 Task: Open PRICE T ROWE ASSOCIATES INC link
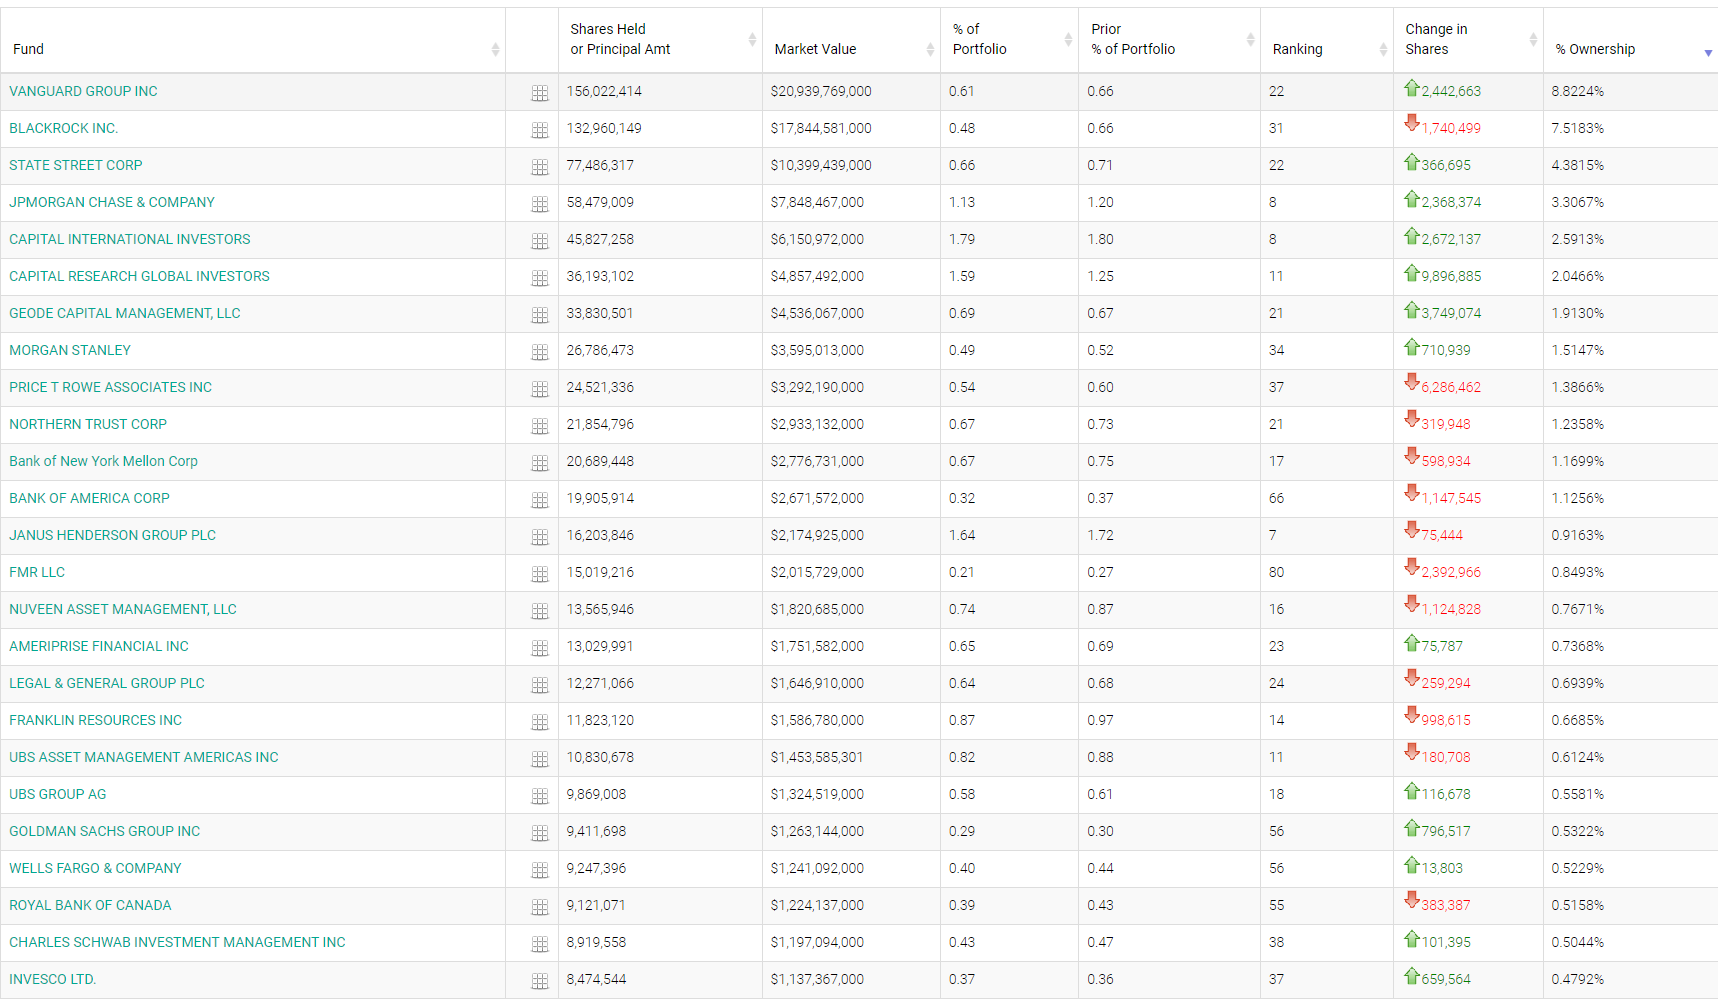110,387
